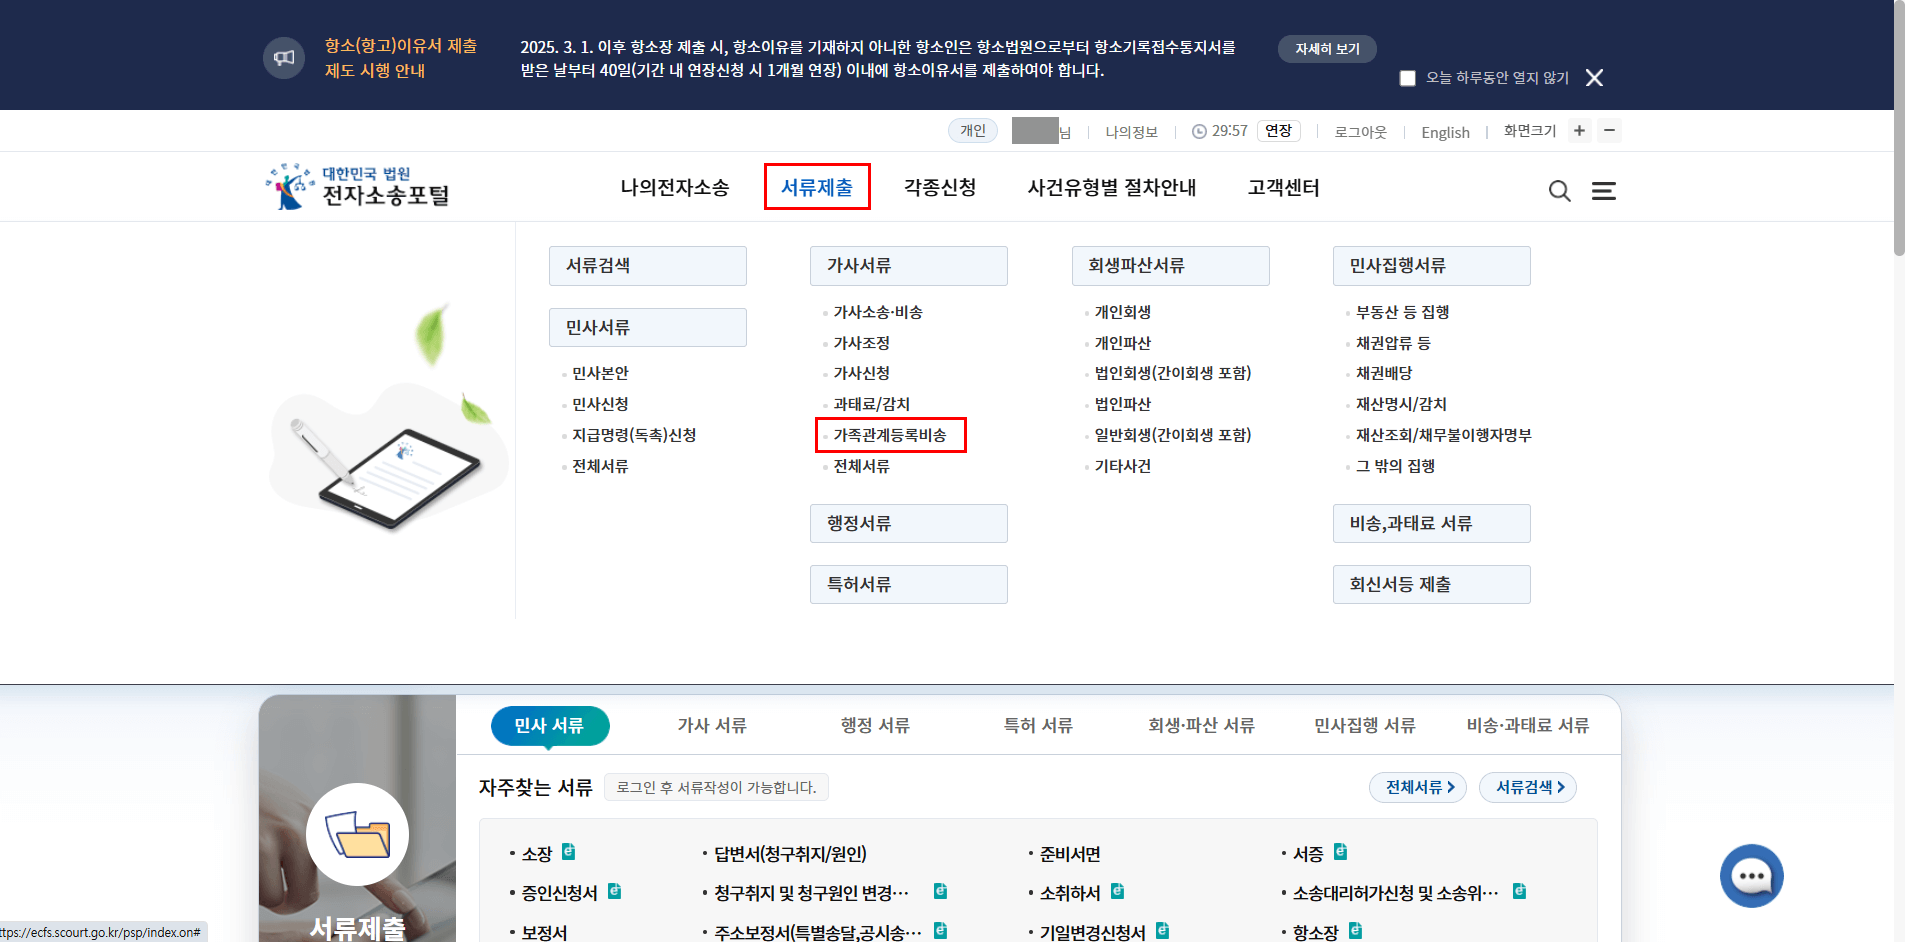The image size is (1905, 942).
Task: Select the 각종신청 menu item
Action: coord(940,187)
